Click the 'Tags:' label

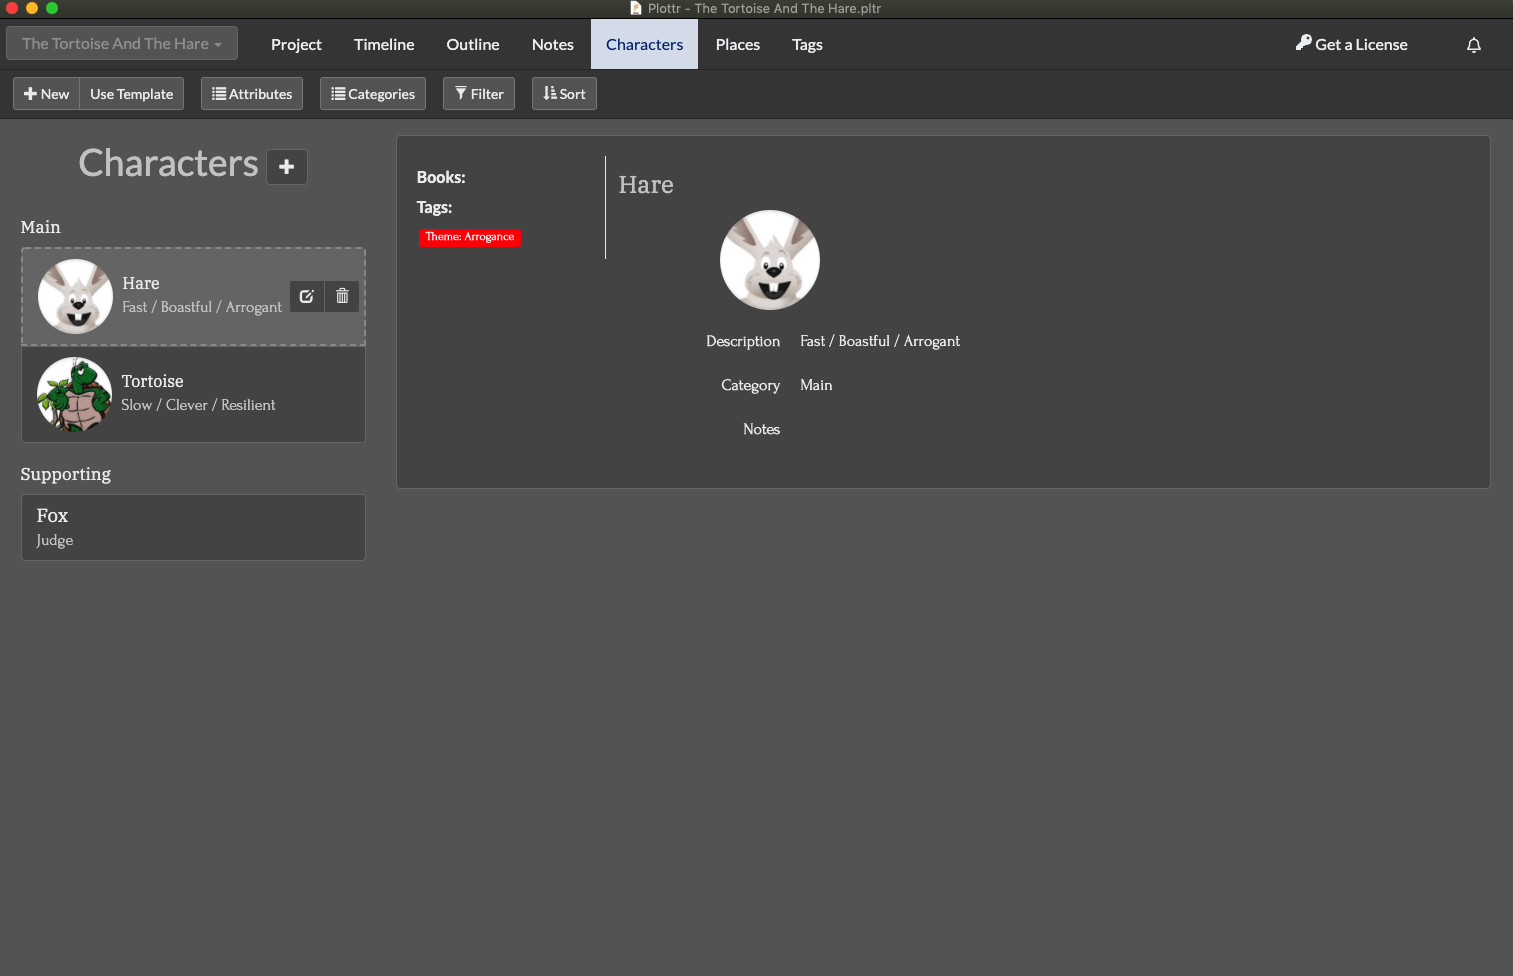434,207
